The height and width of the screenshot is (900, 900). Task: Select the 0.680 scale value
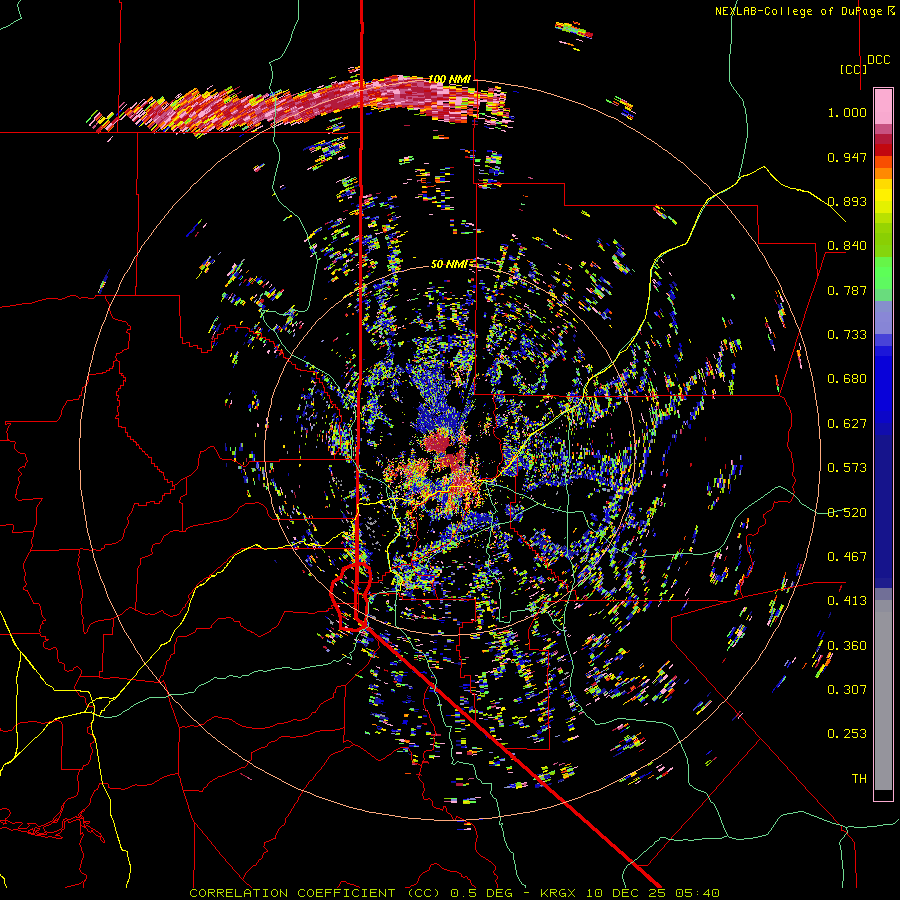(x=847, y=379)
